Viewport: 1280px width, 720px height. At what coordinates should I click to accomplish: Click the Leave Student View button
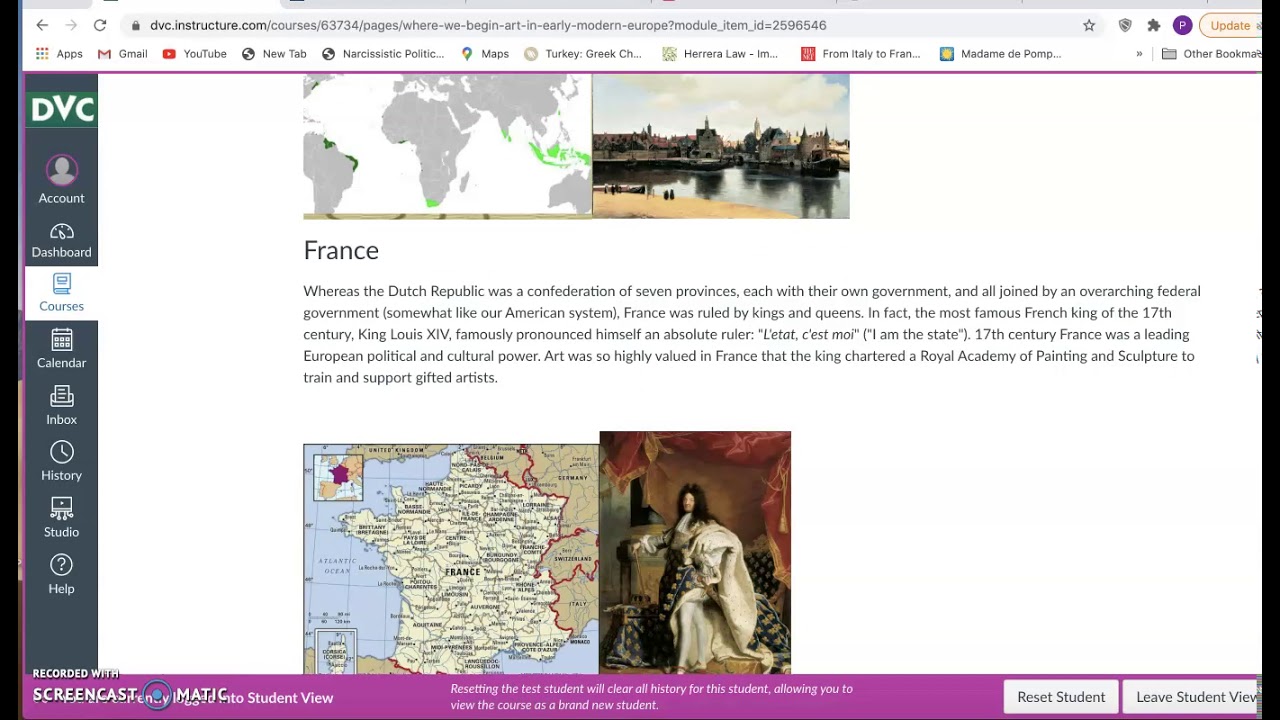(1192, 697)
